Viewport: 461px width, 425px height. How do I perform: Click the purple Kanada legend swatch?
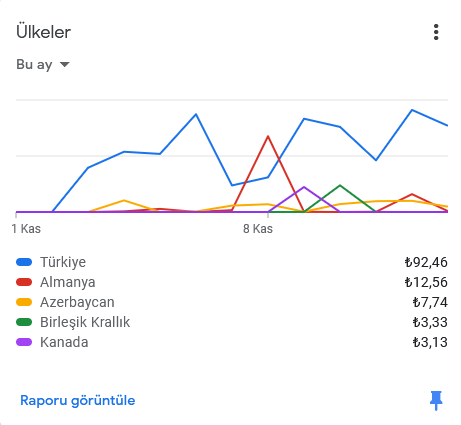click(x=24, y=342)
